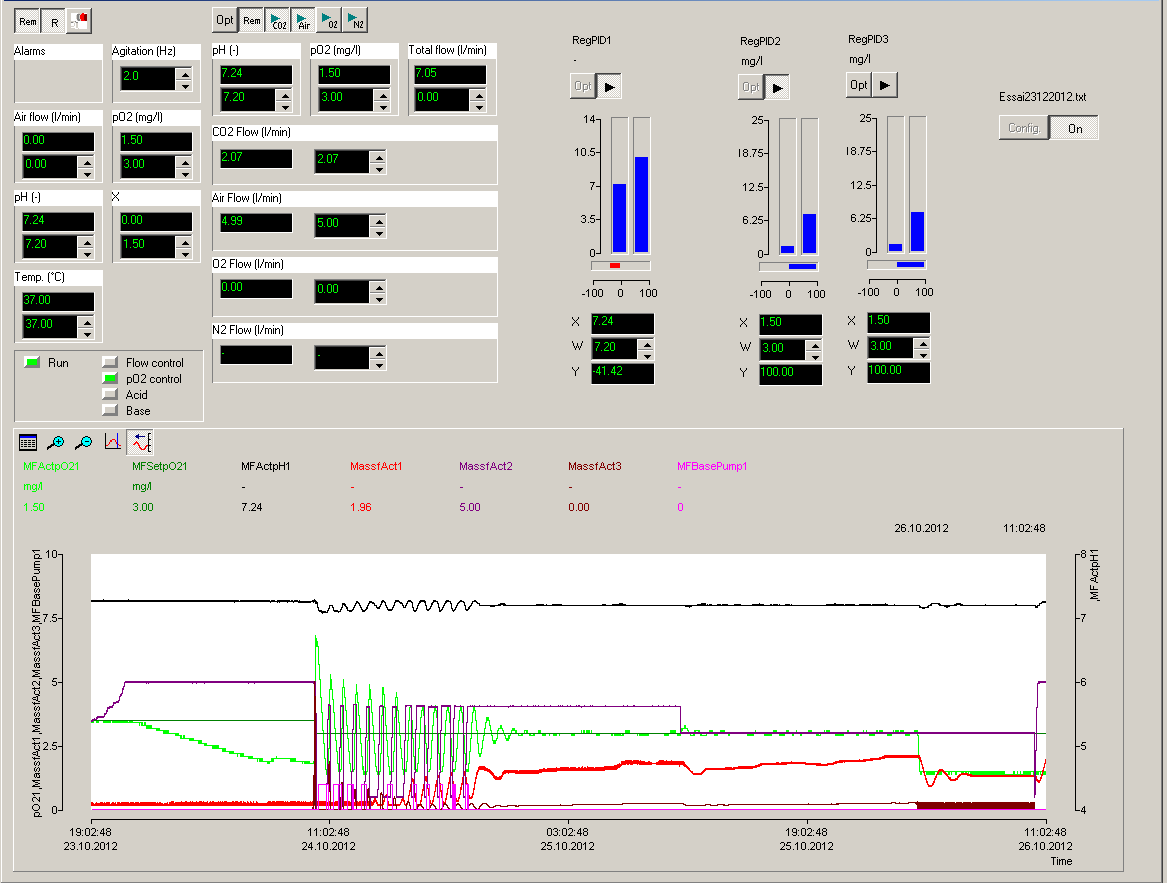Select the MFActpO21 legend label
The image size is (1167, 883).
pyautogui.click(x=51, y=466)
